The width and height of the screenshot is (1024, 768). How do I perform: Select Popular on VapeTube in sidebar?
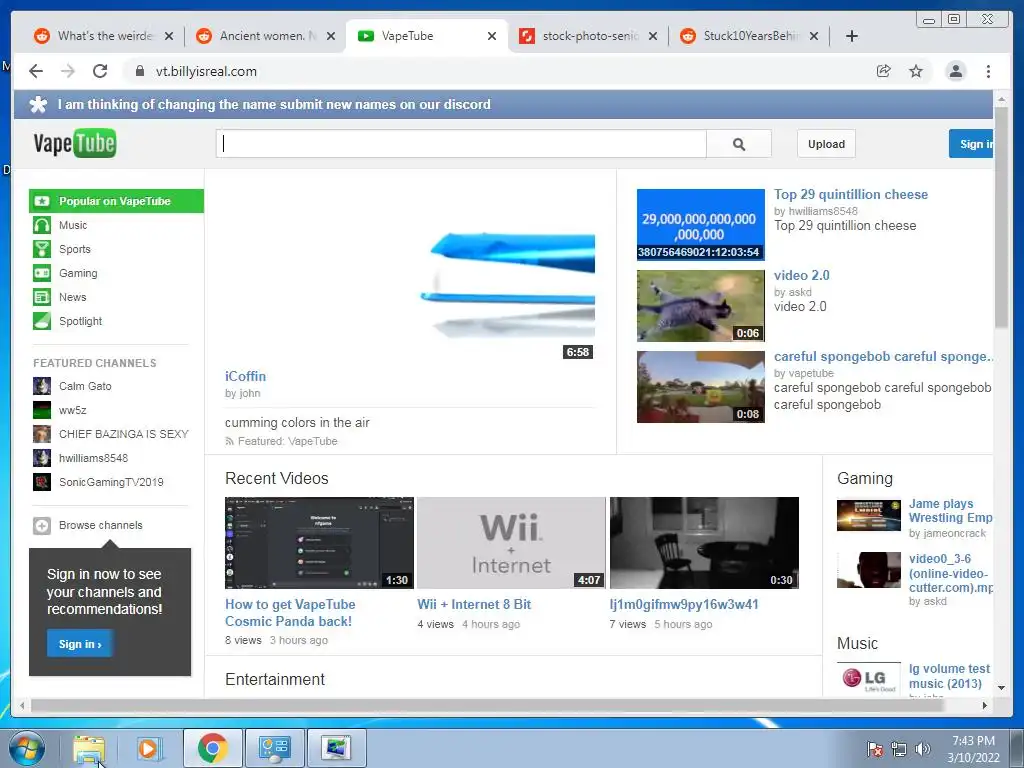[116, 201]
